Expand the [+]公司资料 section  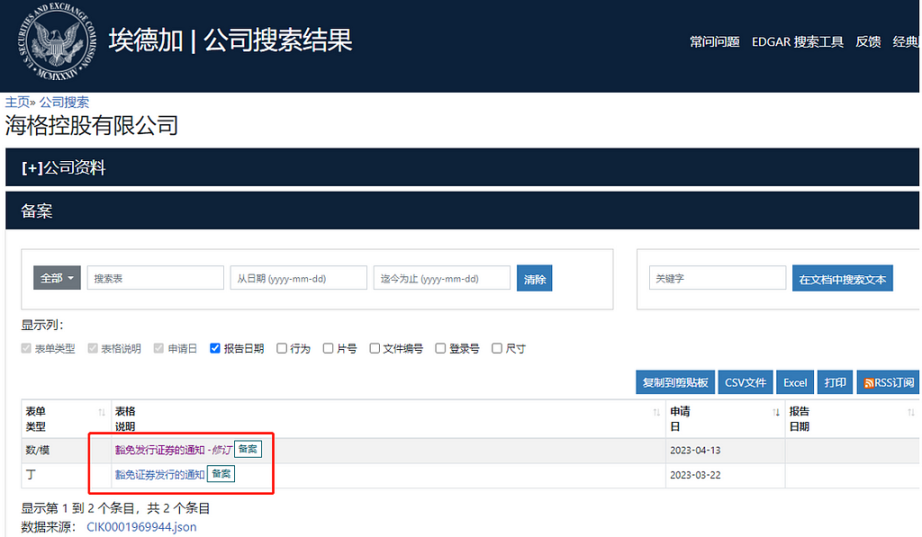click(63, 168)
